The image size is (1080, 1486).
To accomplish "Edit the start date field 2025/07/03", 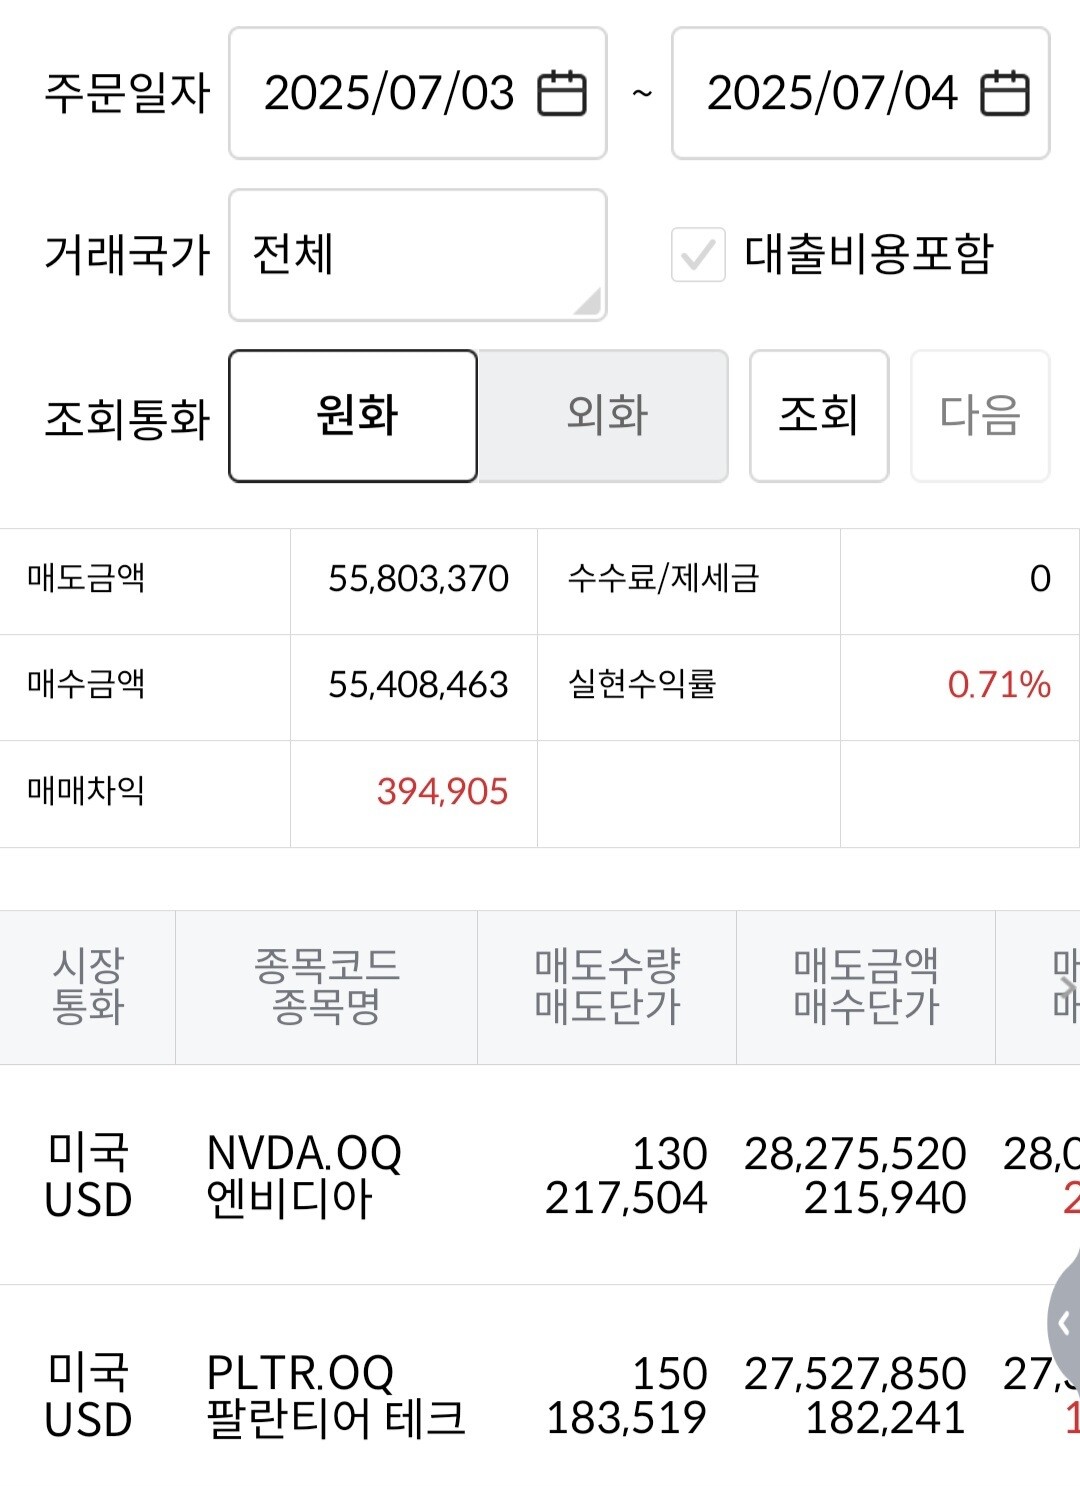I will [390, 94].
